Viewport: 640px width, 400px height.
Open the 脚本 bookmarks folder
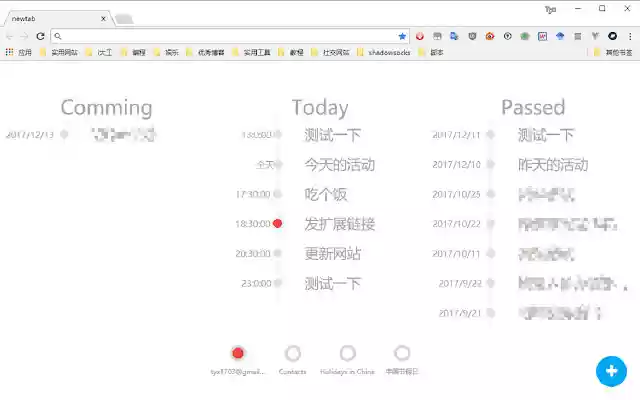pos(431,52)
